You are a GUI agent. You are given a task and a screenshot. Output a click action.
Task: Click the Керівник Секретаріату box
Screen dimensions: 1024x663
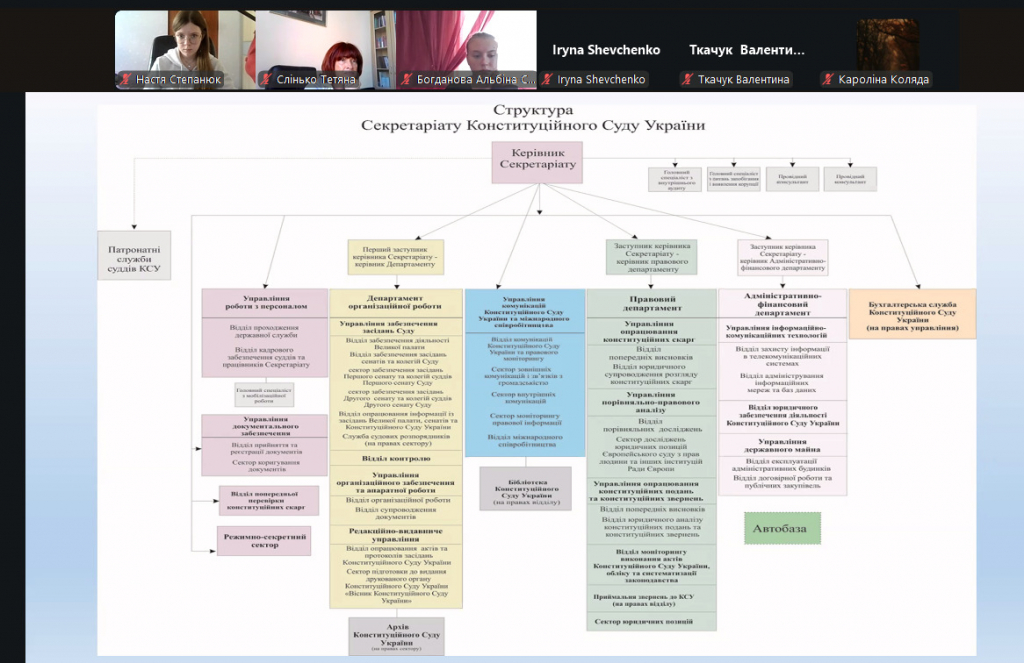point(538,161)
